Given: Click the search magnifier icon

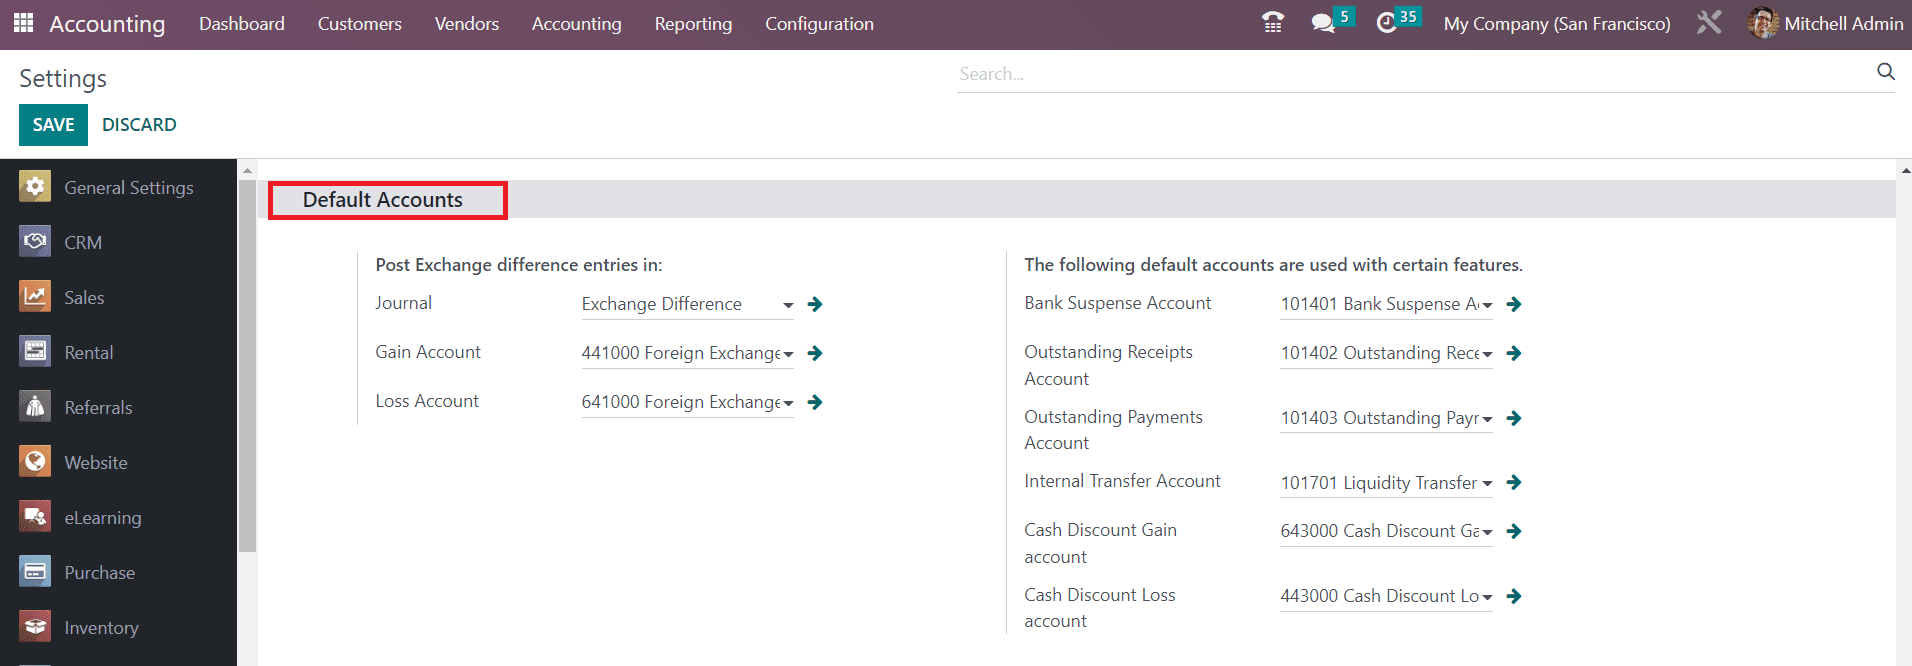Looking at the screenshot, I should pyautogui.click(x=1885, y=72).
